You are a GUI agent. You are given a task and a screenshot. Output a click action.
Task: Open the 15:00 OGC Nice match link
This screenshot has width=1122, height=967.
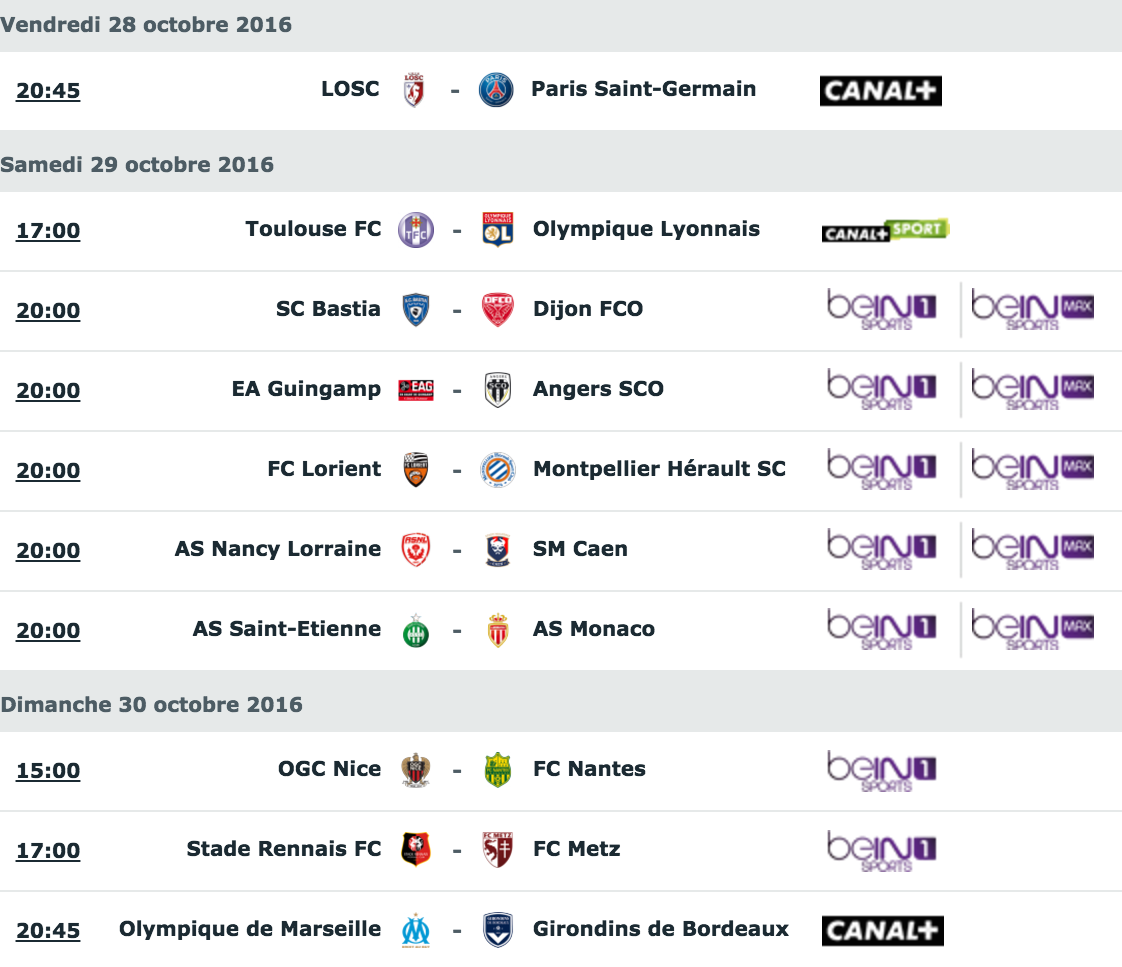point(48,770)
